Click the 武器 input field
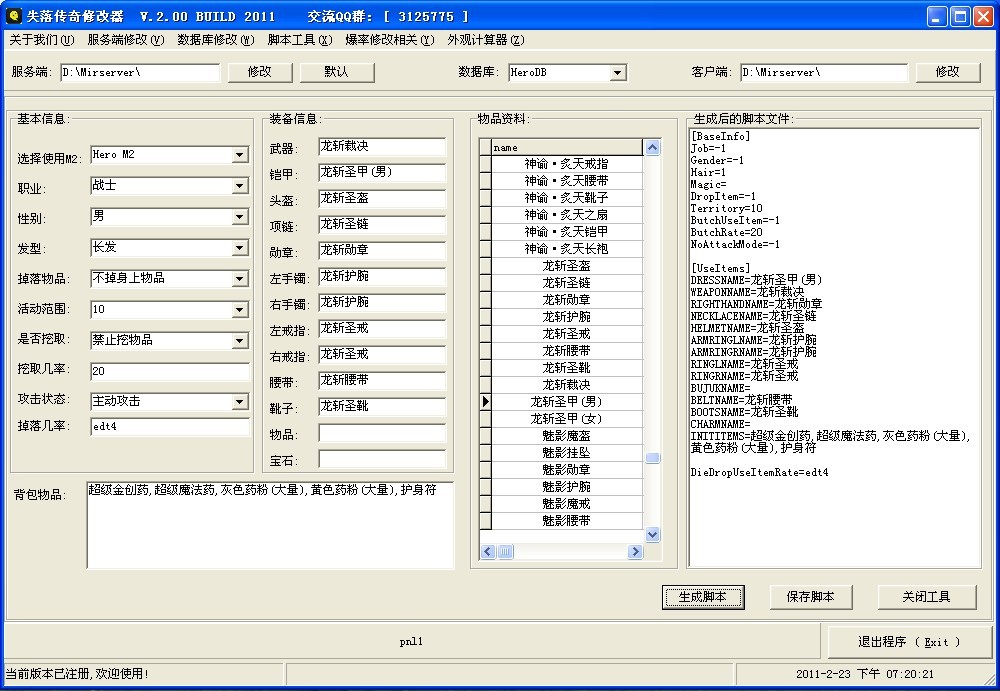The width and height of the screenshot is (1000, 691). (382, 147)
